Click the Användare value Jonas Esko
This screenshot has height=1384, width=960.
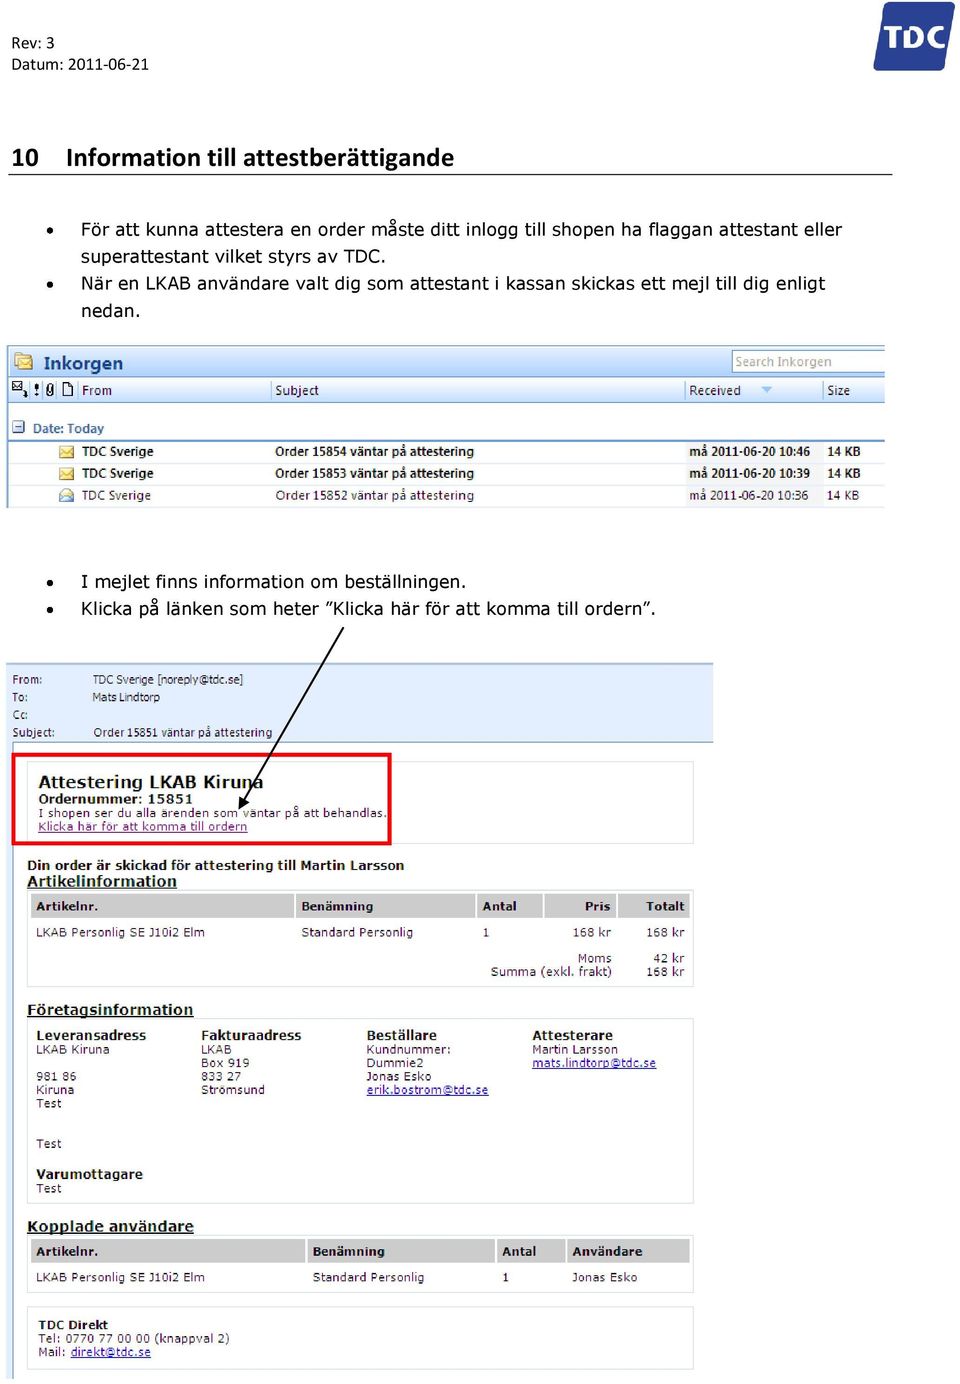[605, 1277]
